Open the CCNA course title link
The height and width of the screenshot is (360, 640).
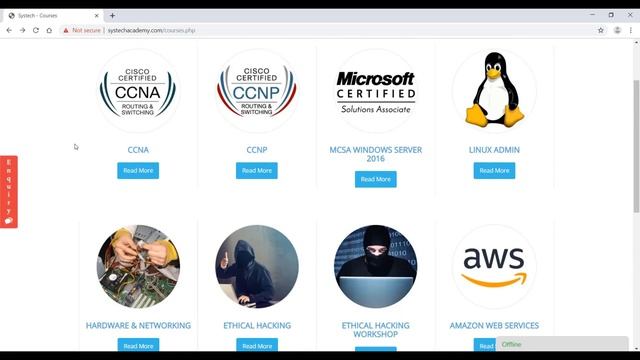coord(138,150)
